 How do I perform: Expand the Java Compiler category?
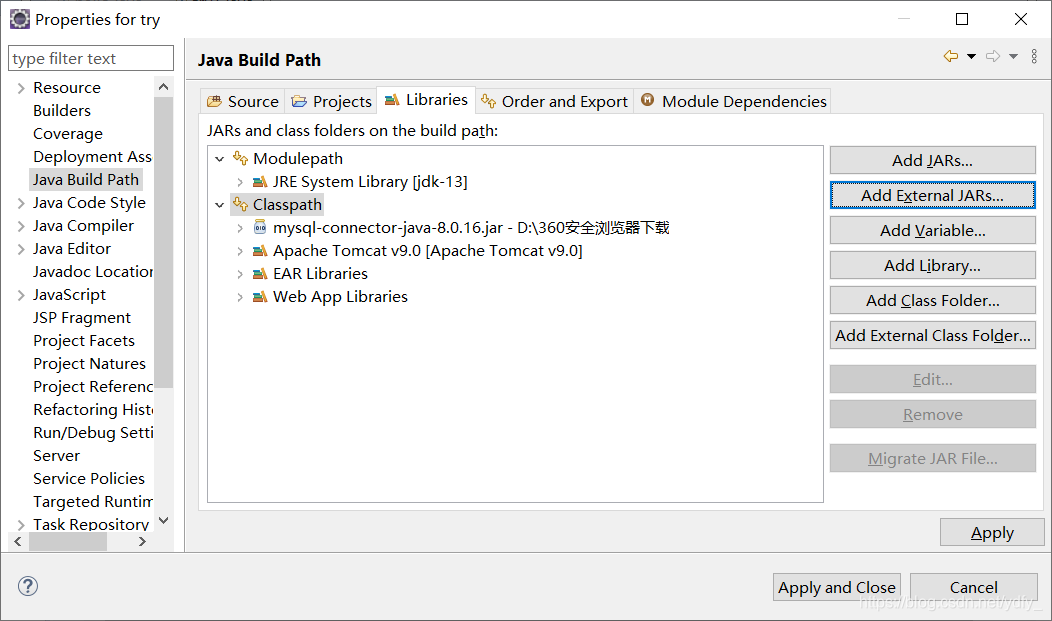[x=21, y=226]
